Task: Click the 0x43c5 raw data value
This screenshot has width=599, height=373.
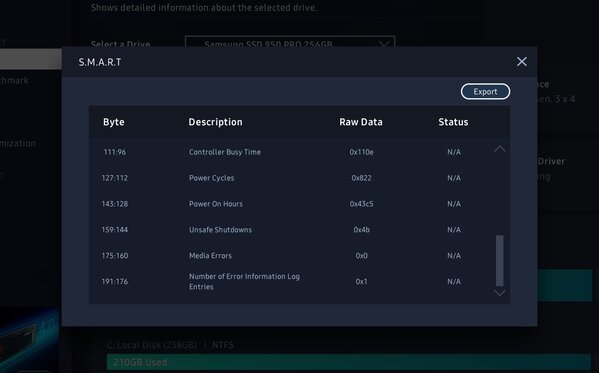Action: (x=361, y=204)
